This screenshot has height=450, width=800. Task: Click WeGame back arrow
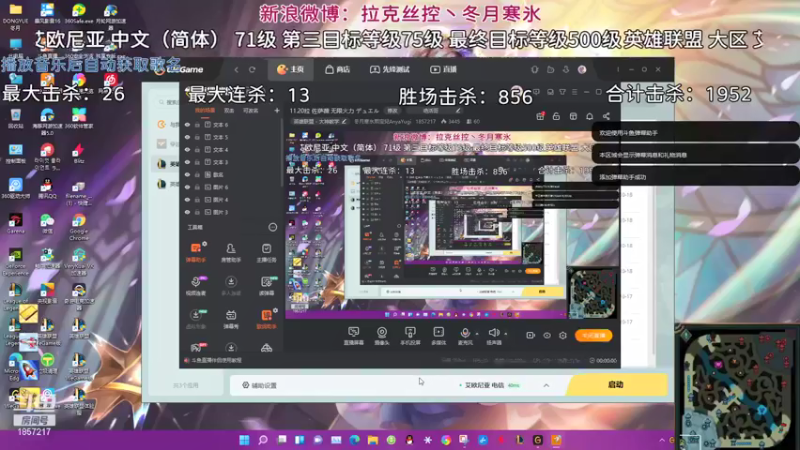pos(236,69)
